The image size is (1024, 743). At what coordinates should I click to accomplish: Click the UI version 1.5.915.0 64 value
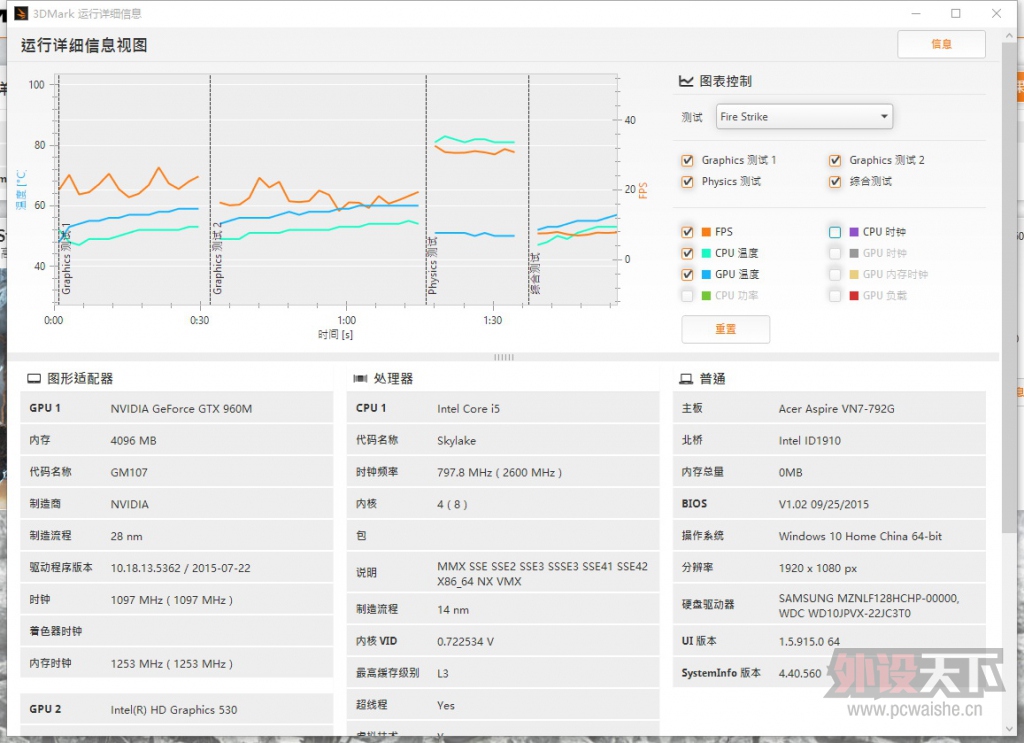tap(809, 642)
